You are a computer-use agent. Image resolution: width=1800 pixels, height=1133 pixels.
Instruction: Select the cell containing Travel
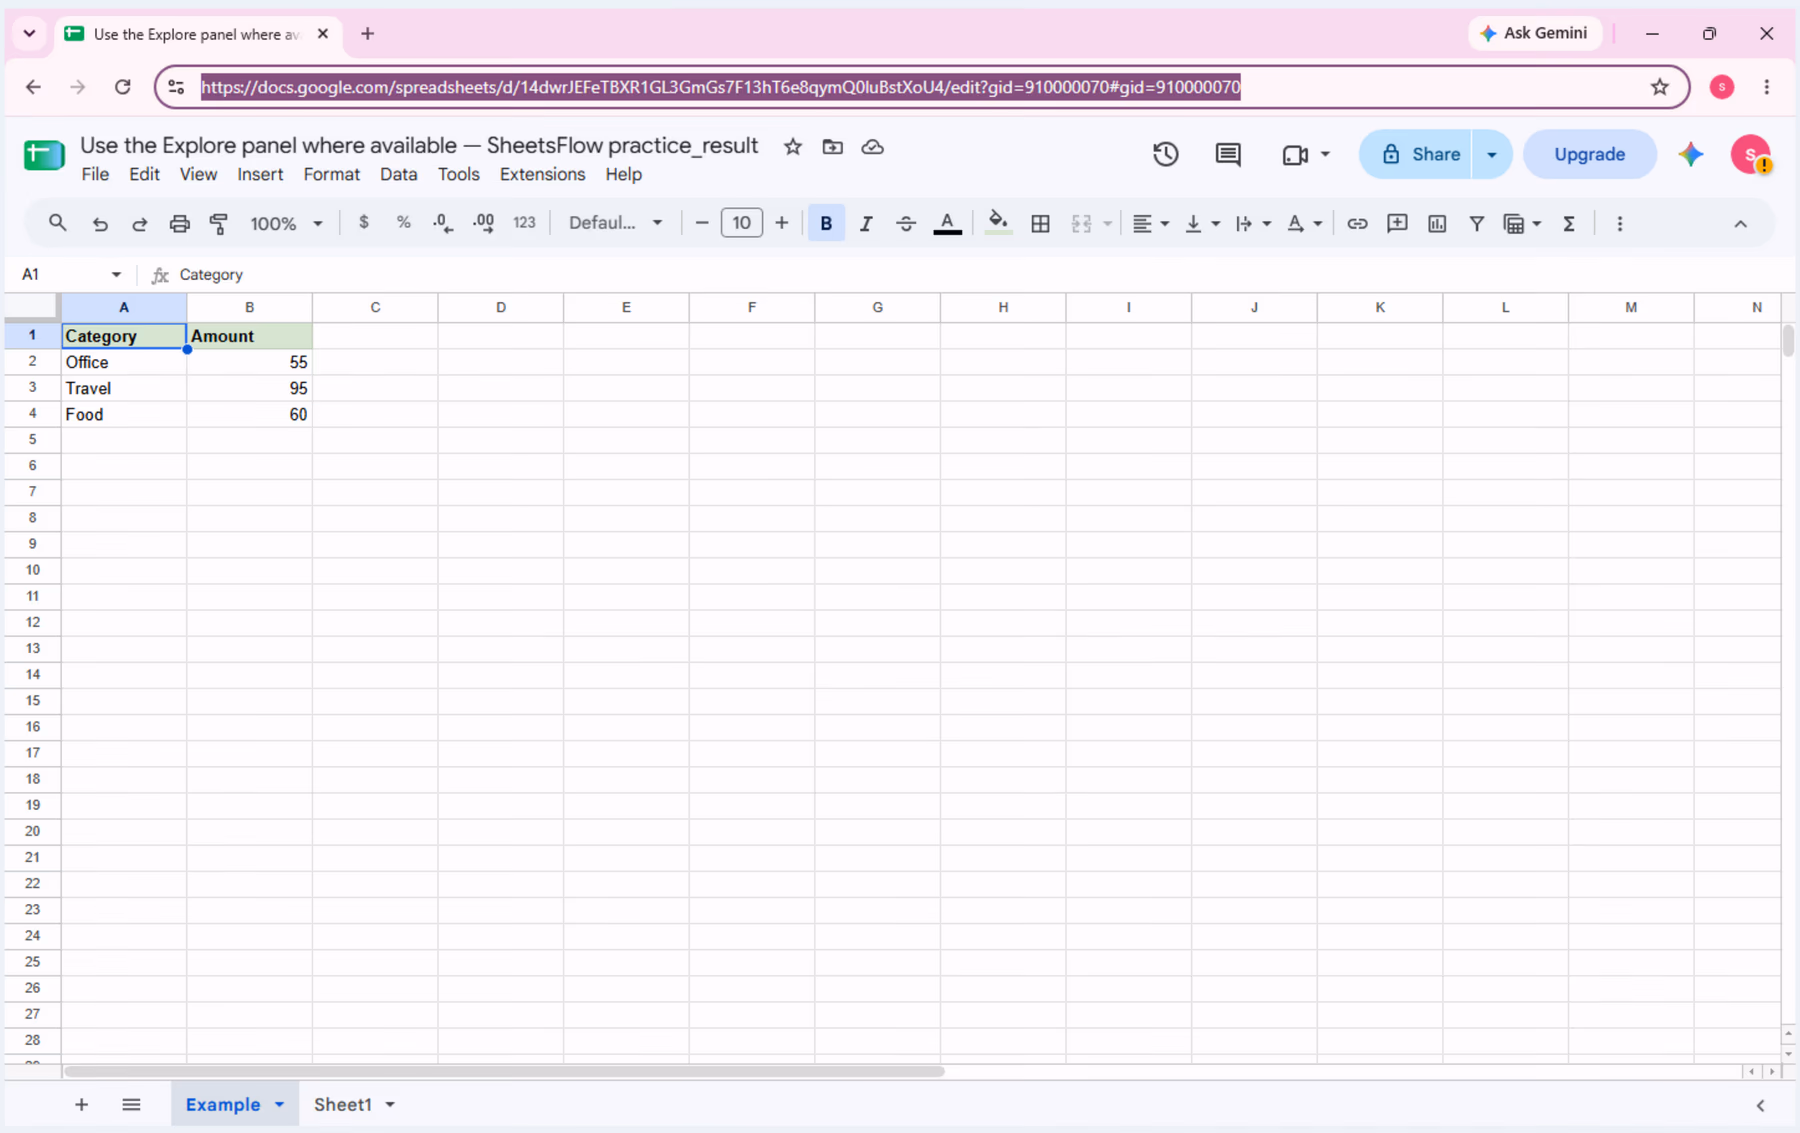[x=124, y=388]
